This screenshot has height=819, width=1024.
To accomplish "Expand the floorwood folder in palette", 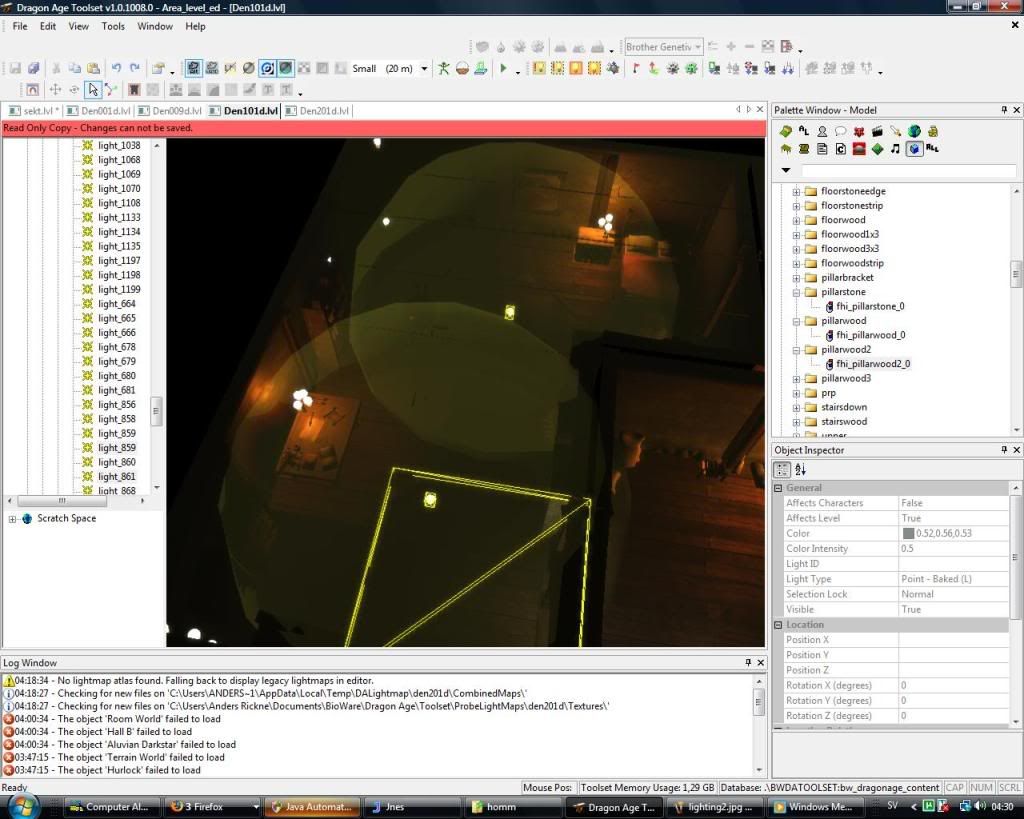I will click(797, 220).
